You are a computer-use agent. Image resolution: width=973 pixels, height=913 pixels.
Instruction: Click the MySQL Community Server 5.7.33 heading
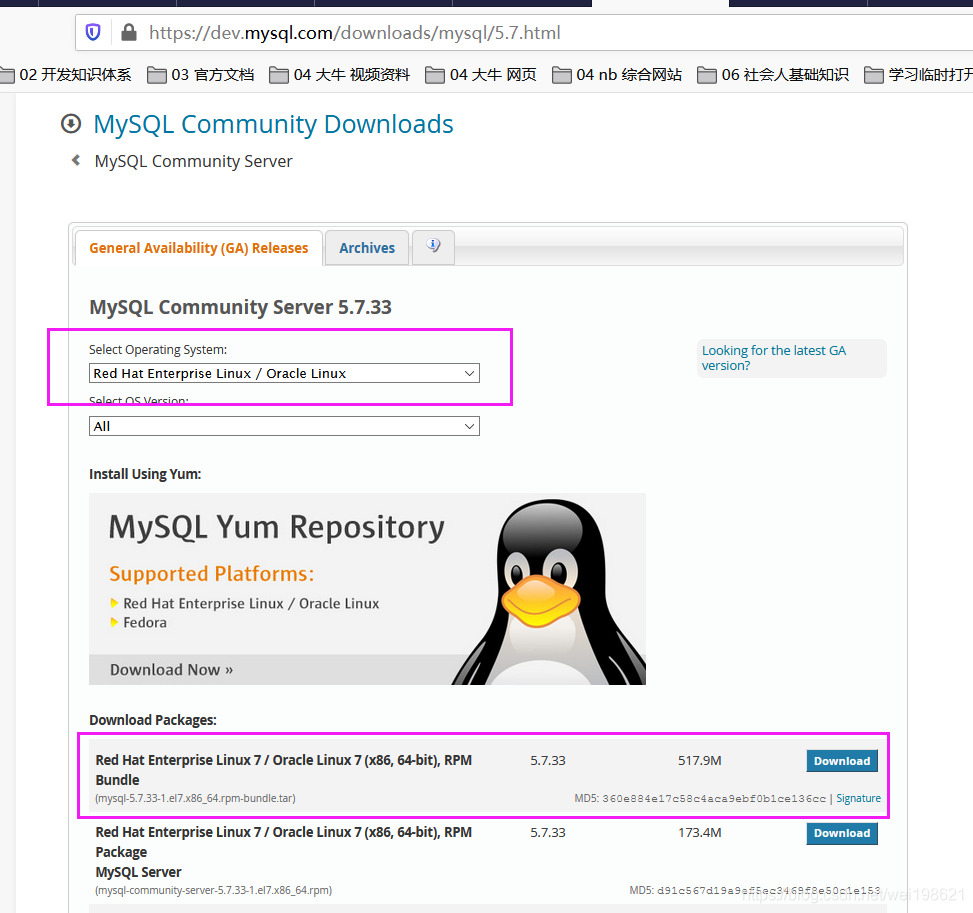[x=240, y=307]
